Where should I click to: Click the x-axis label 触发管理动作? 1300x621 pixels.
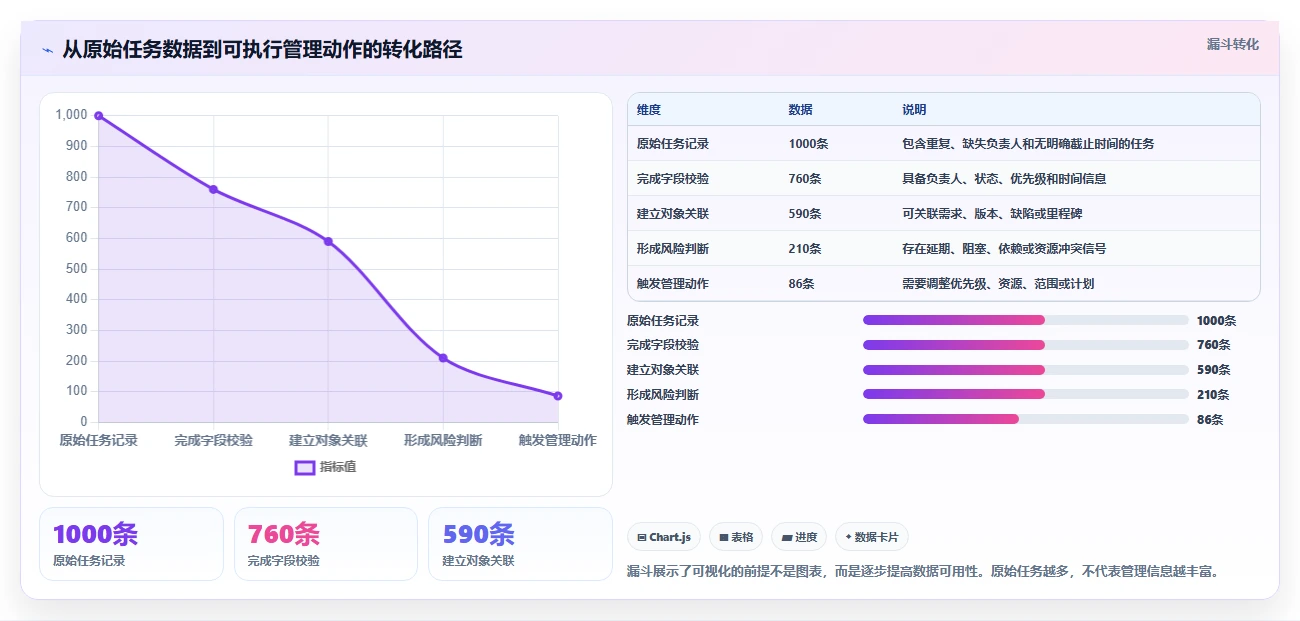click(558, 440)
